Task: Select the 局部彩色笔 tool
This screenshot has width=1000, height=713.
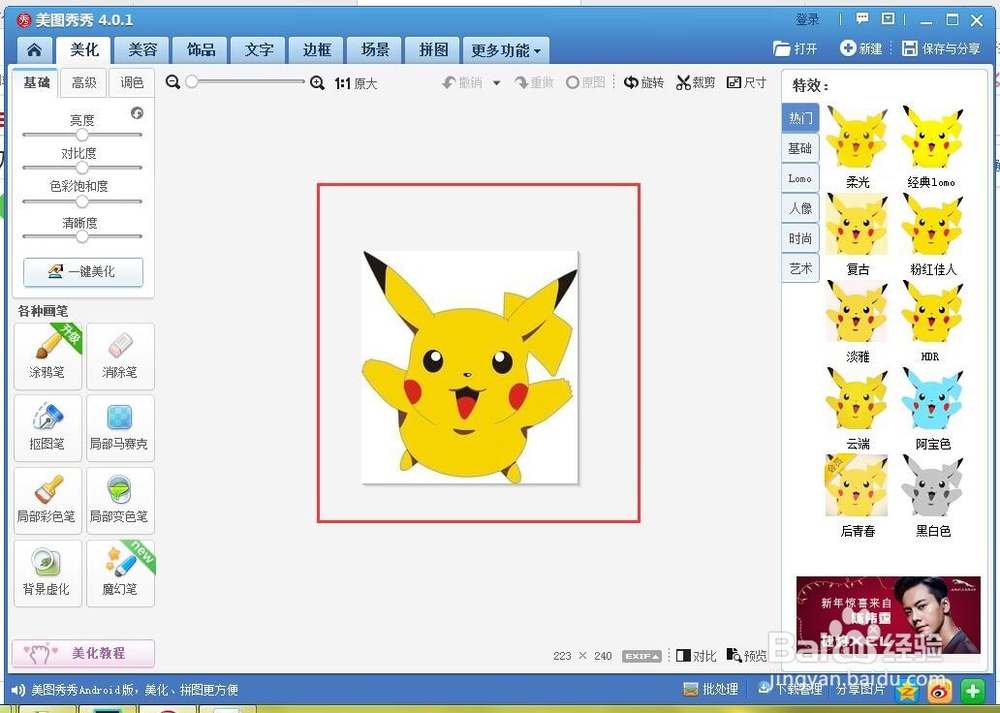Action: [48, 501]
